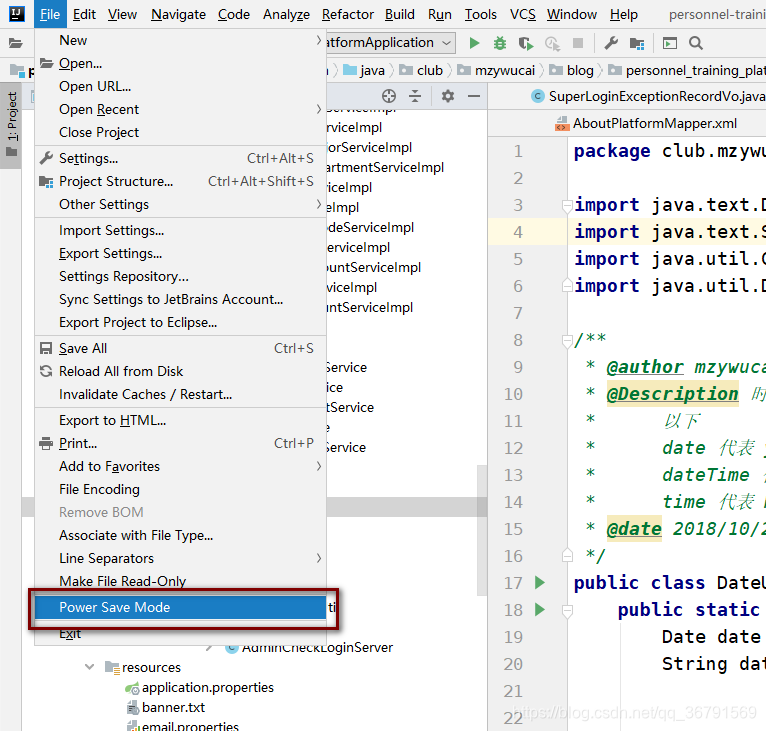Click the Open folder icon in the toolbar

16,43
